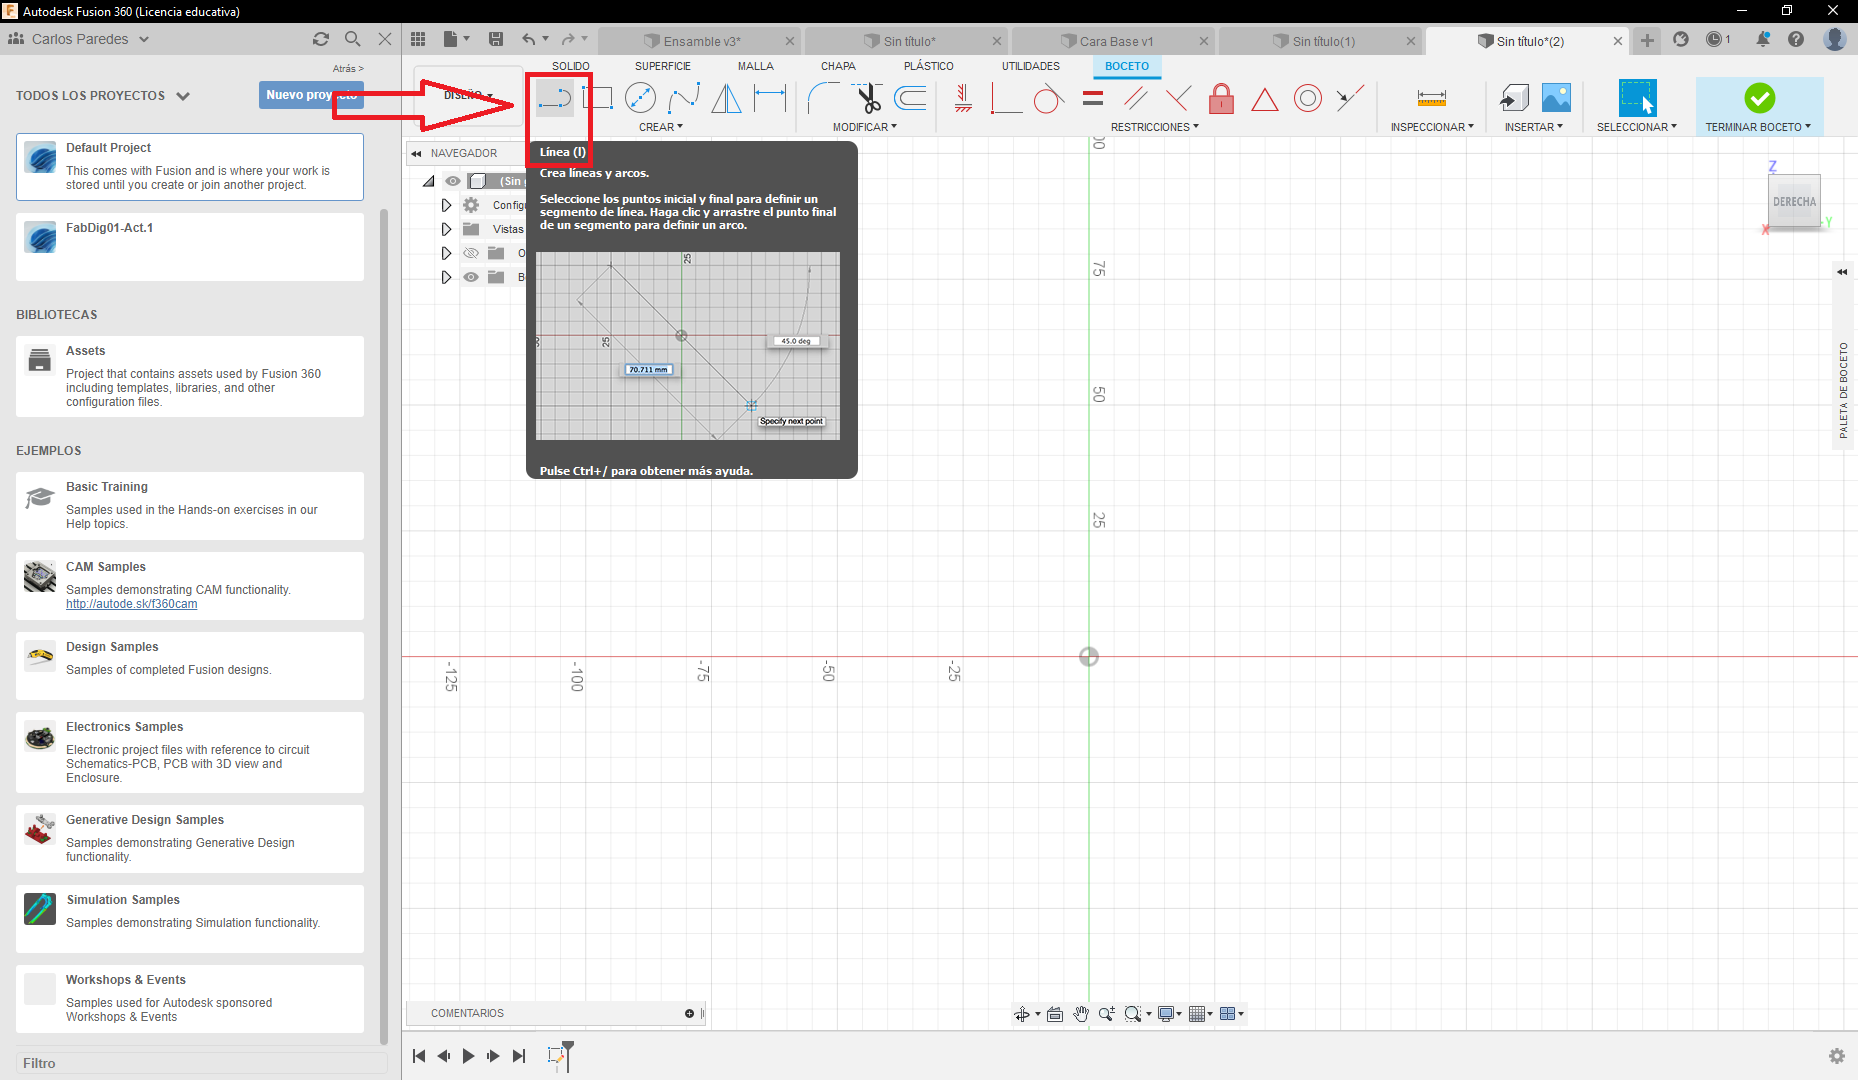Click the DERECHA face of the view cube
The height and width of the screenshot is (1080, 1858).
(x=1794, y=202)
